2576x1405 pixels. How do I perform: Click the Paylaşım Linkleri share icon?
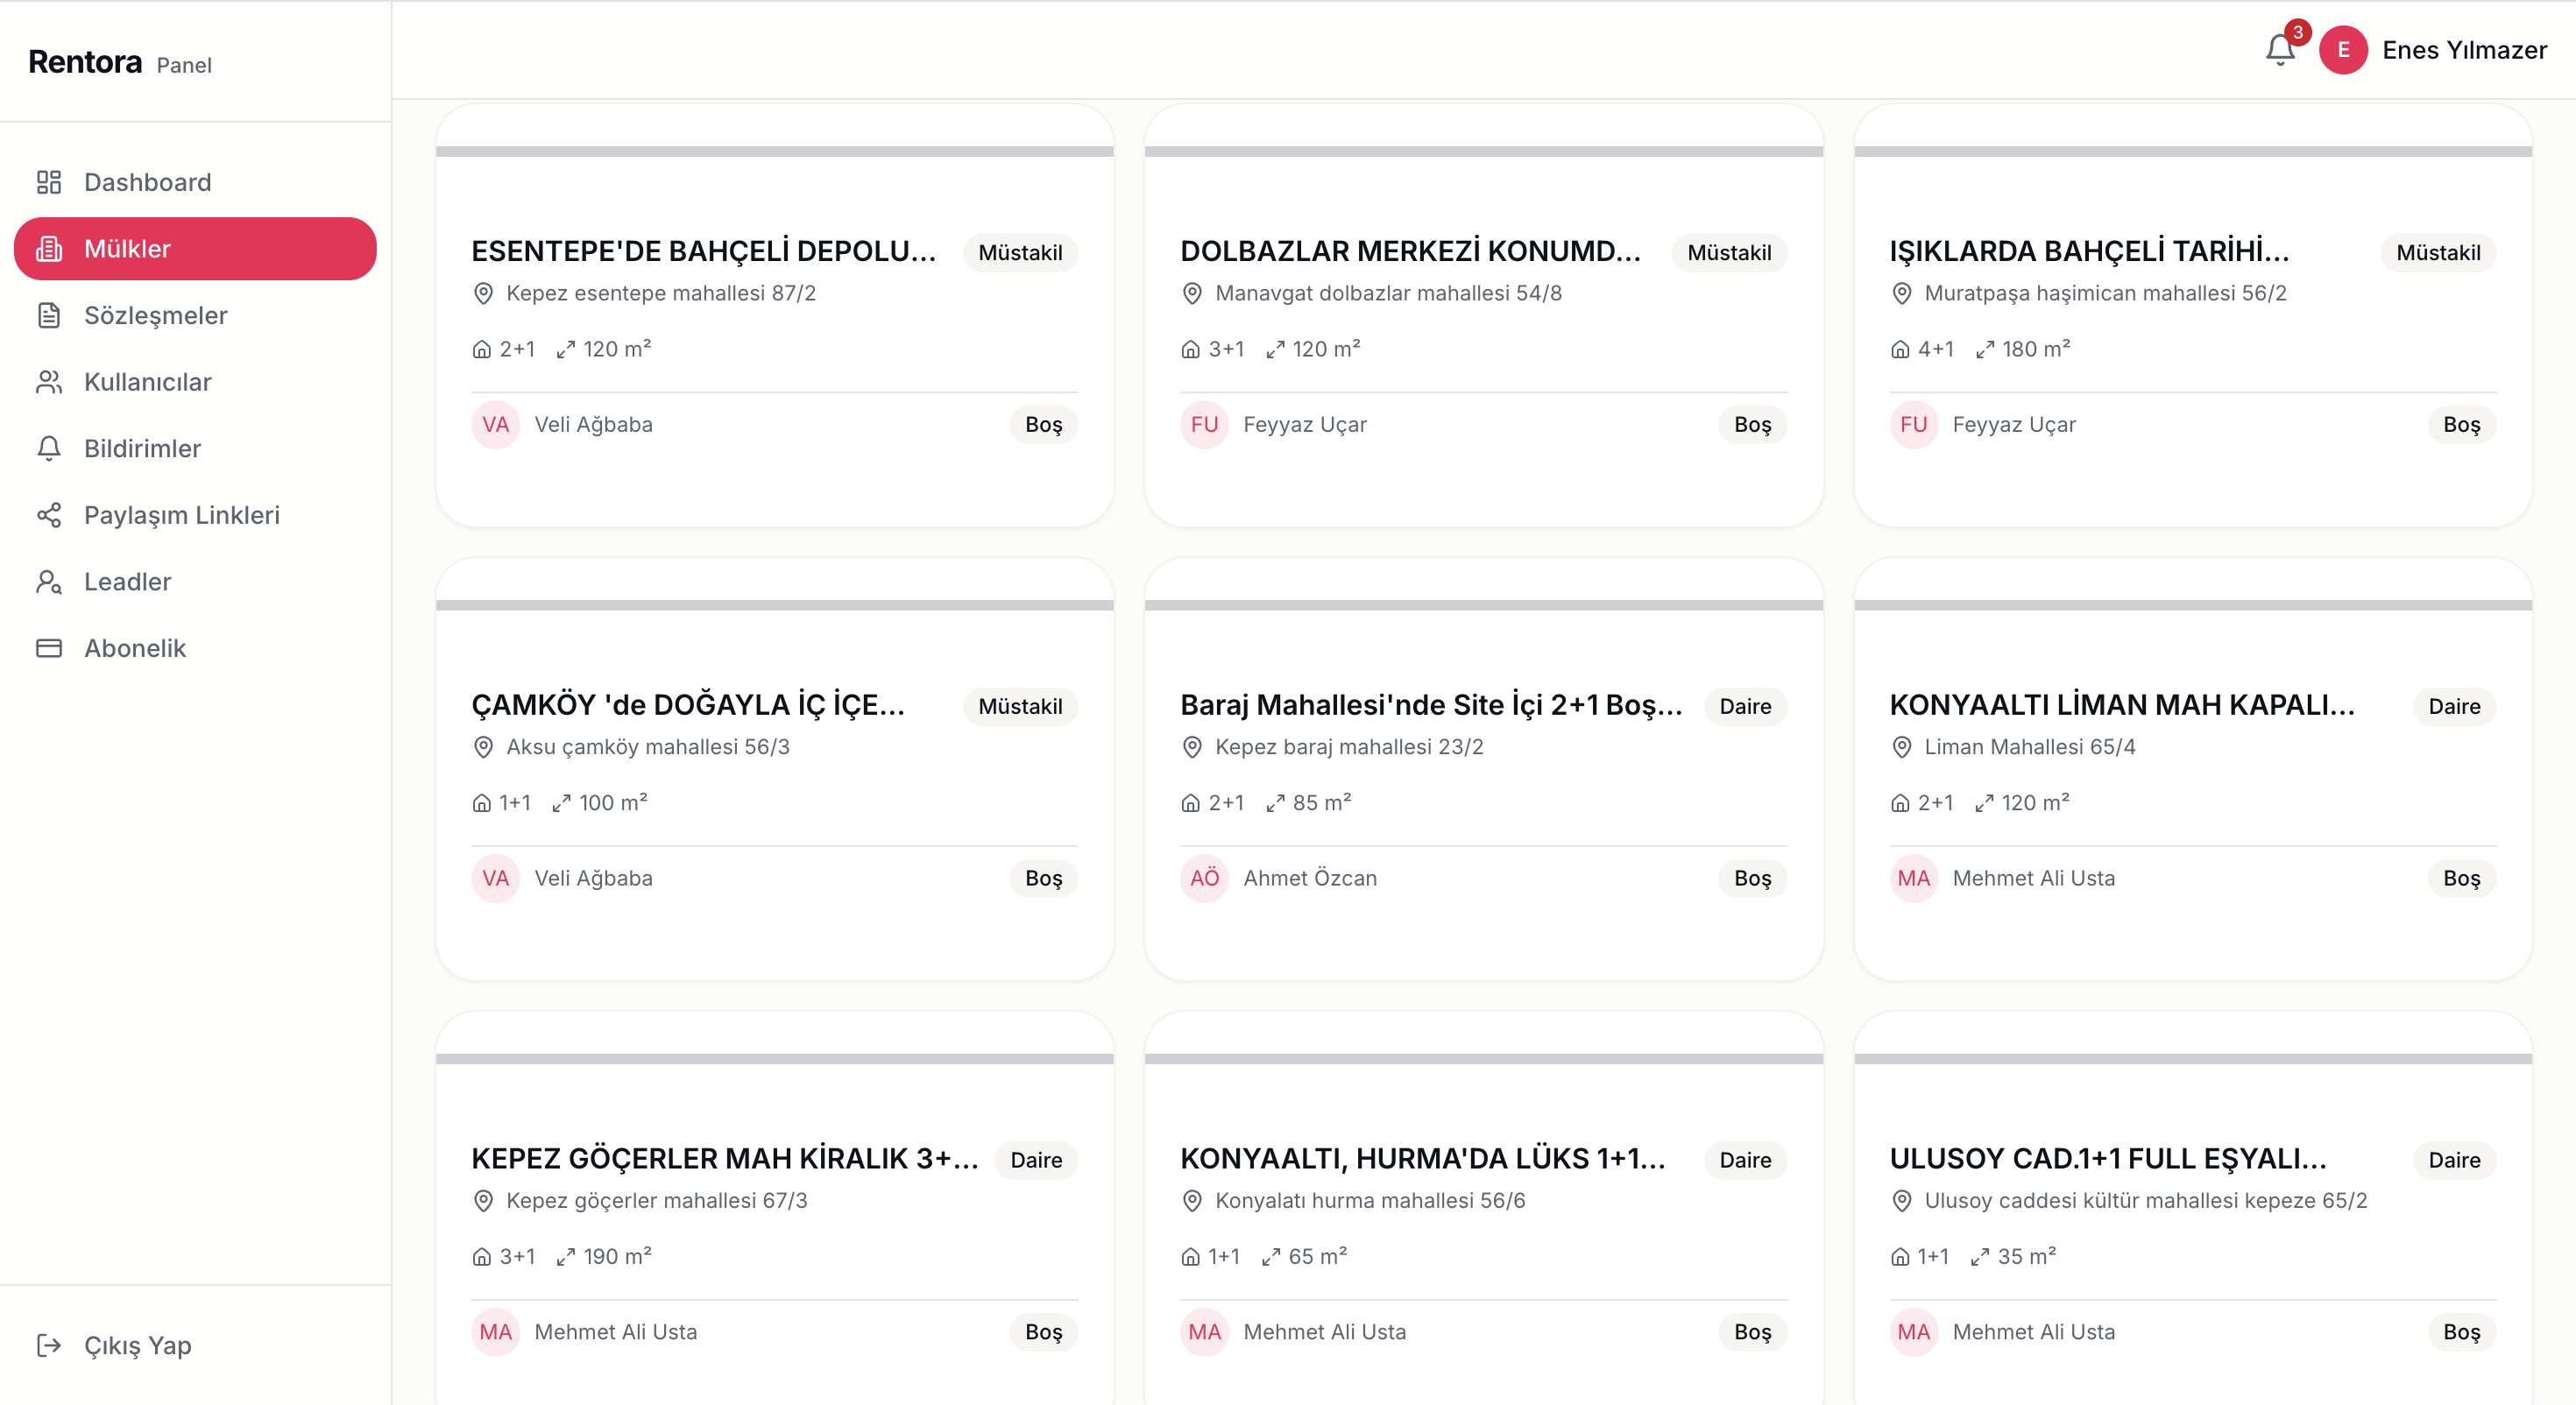tap(49, 515)
